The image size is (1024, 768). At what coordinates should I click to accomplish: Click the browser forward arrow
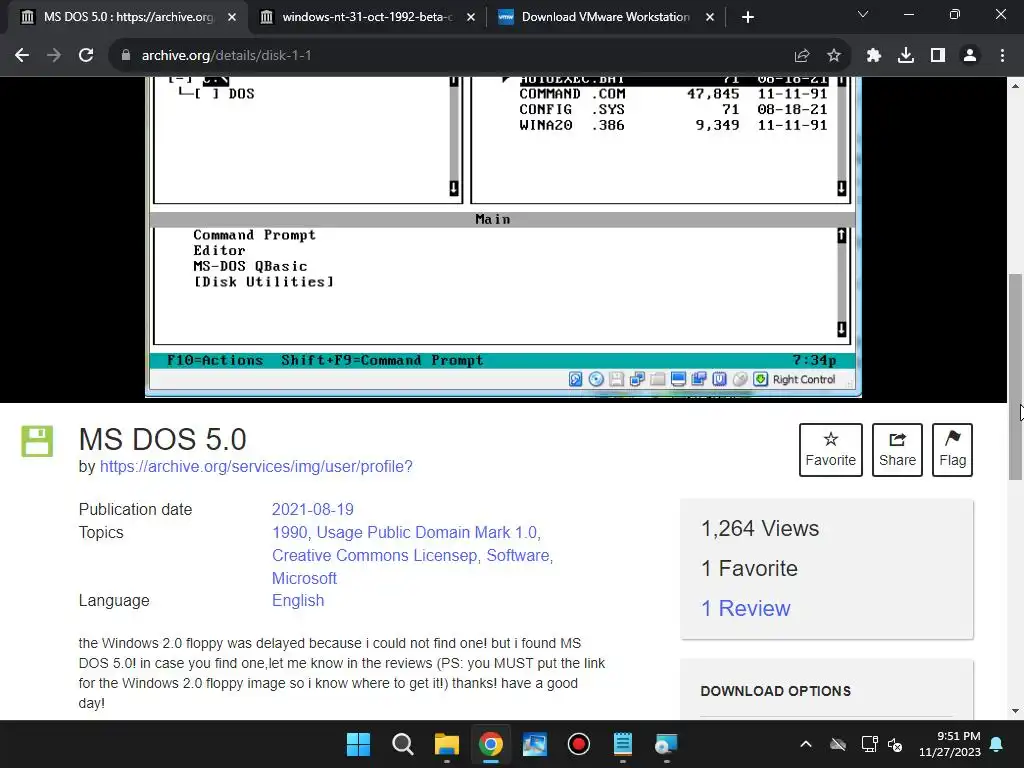click(54, 56)
